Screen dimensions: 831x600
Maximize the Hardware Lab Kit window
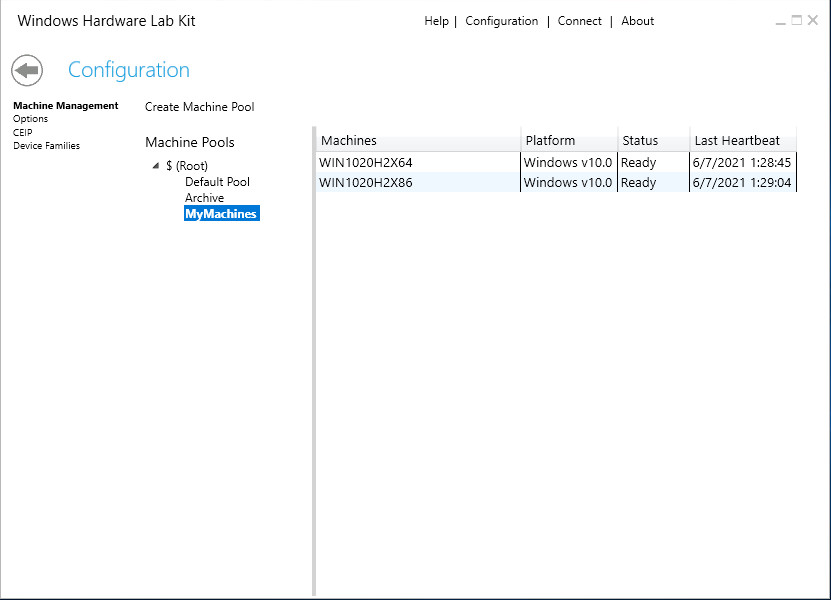797,21
